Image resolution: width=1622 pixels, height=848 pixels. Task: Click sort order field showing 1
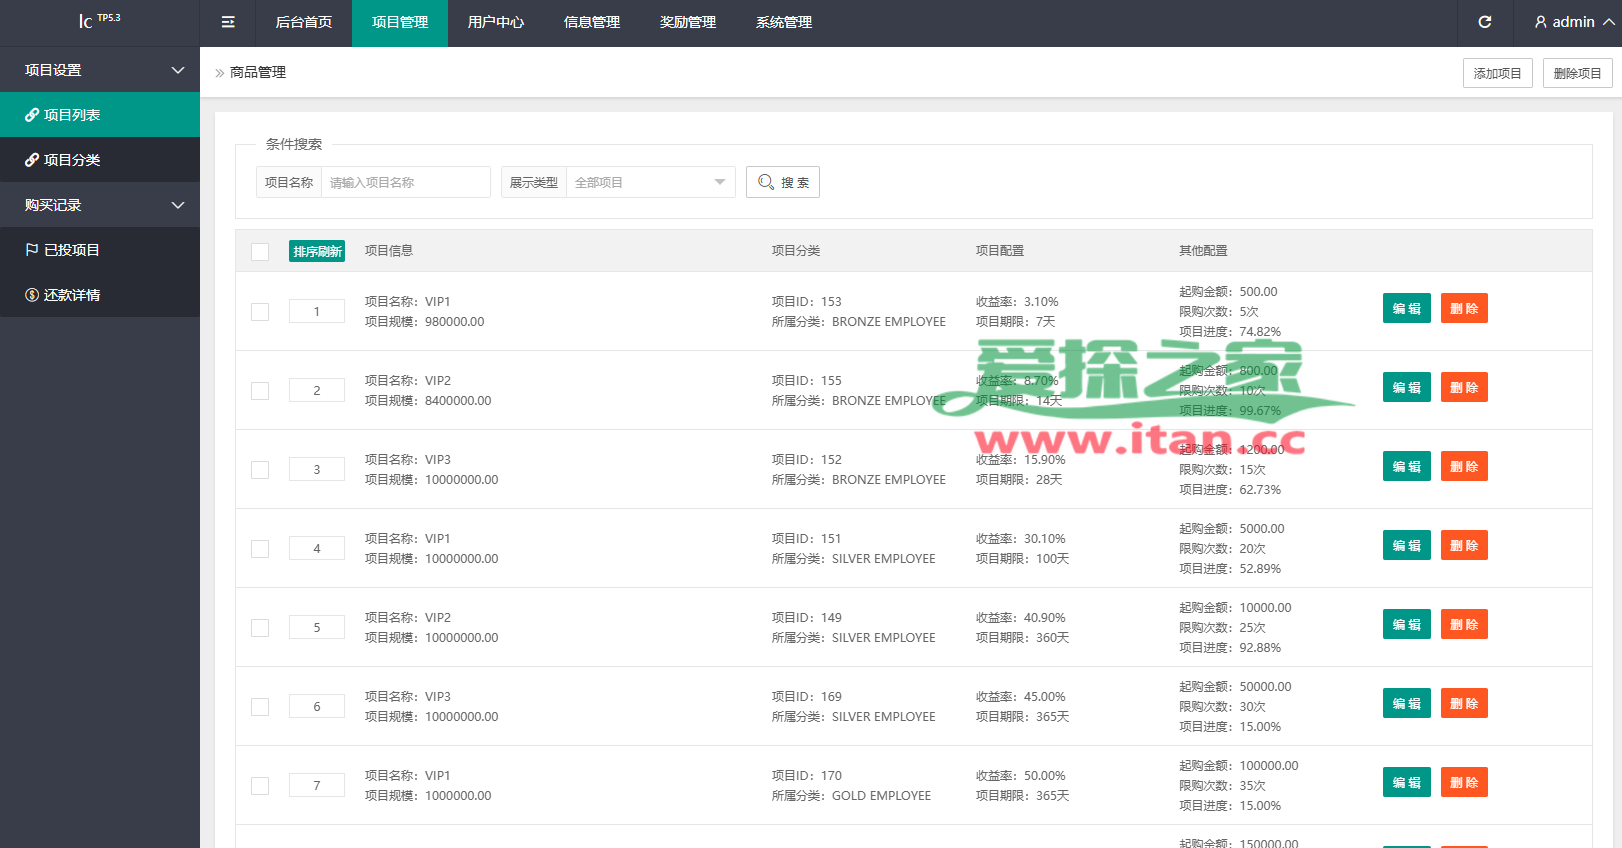tap(317, 311)
